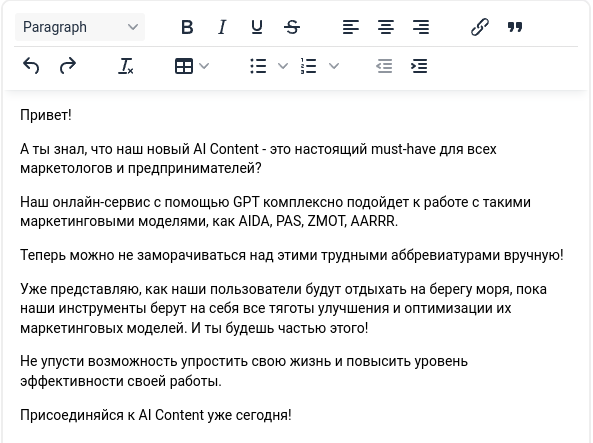This screenshot has width=593, height=443.
Task: Align text left
Action: click(x=351, y=27)
